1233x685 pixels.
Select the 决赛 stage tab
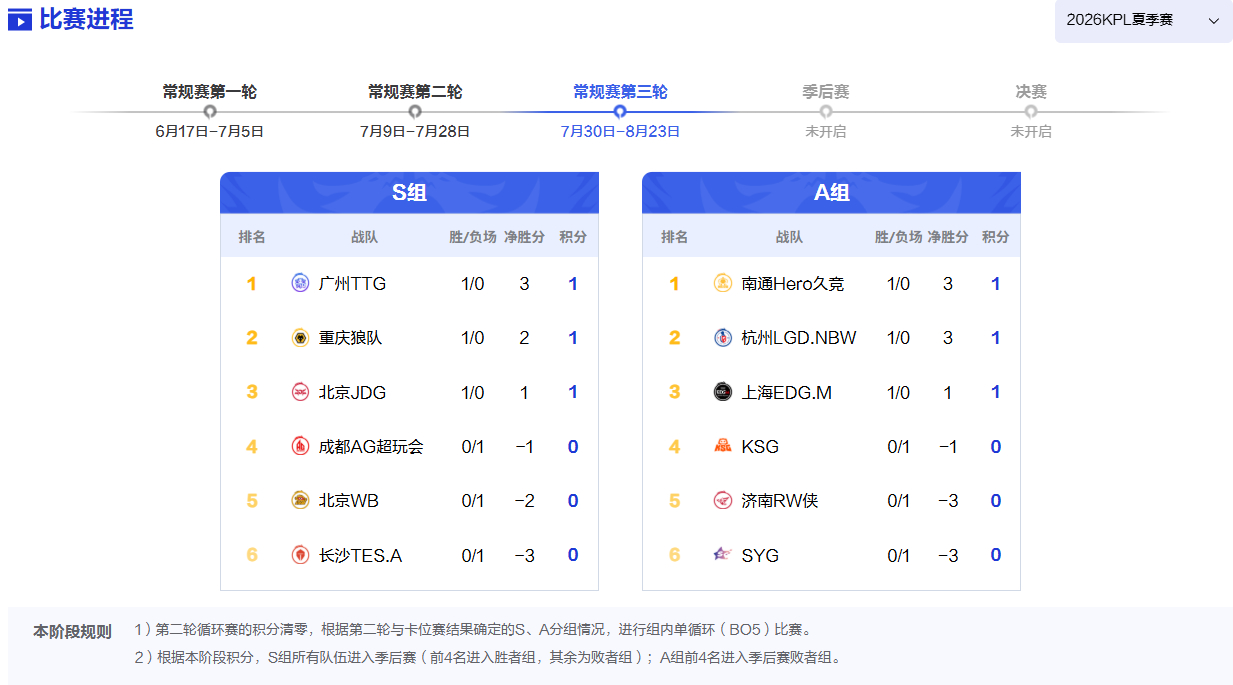(x=1031, y=92)
